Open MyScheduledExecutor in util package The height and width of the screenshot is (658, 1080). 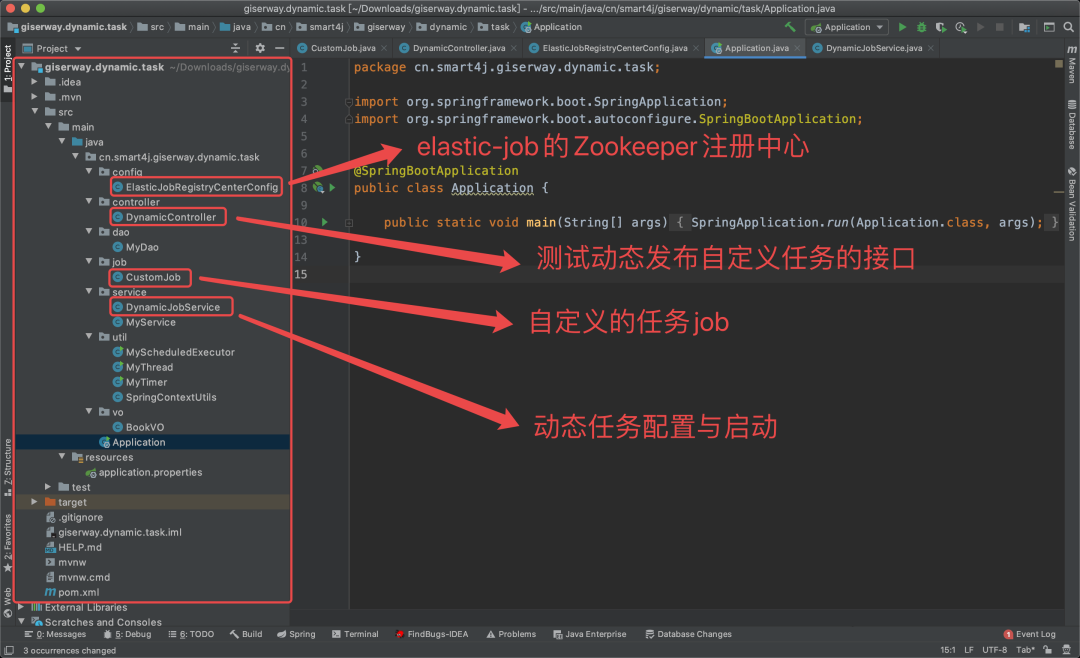tap(174, 352)
